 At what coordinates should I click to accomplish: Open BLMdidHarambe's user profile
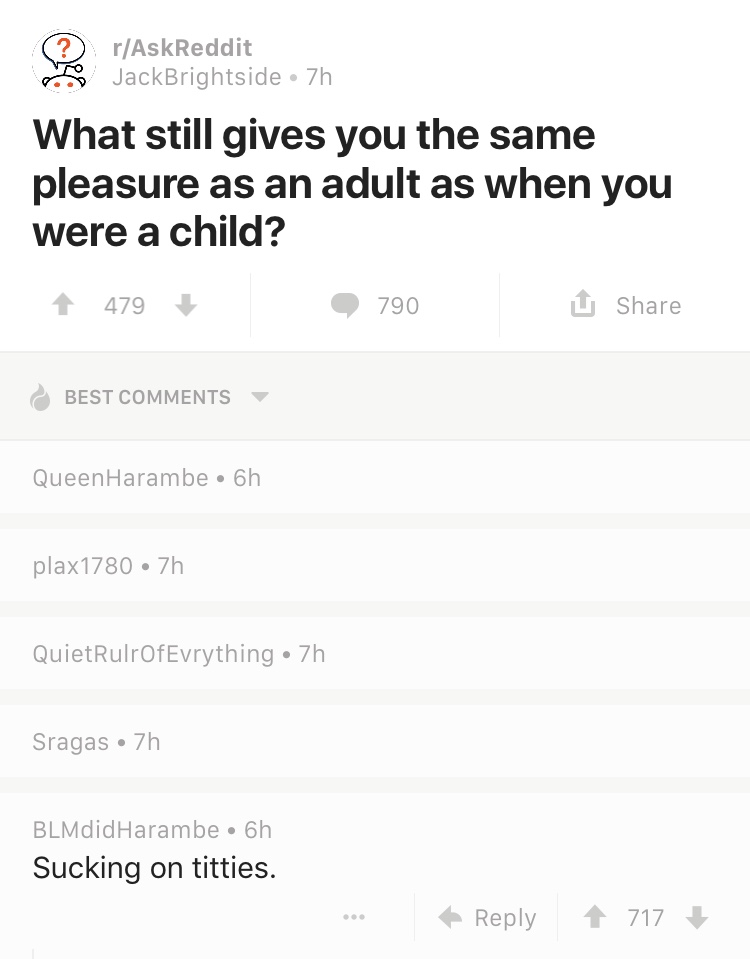(x=126, y=829)
